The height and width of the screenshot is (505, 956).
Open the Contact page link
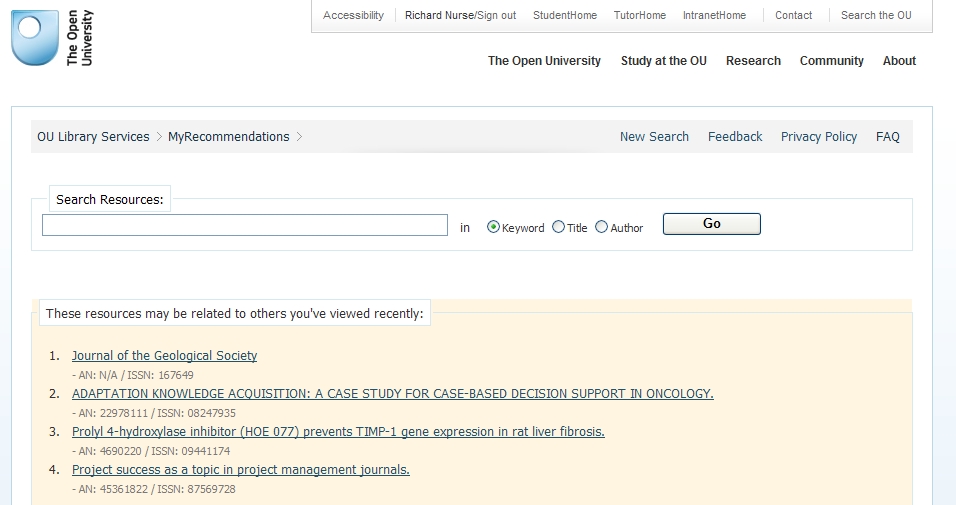click(x=793, y=15)
